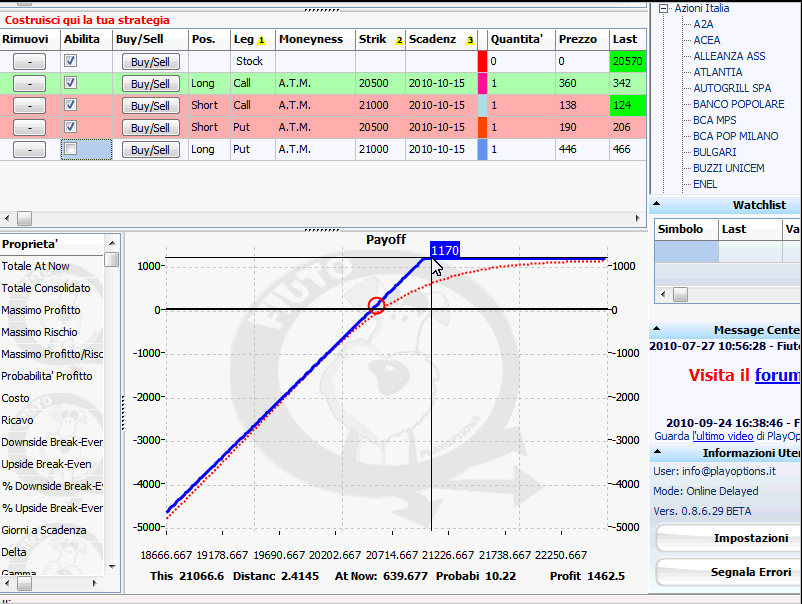Click the Leg column sort indicator 1
Viewport: 802px width, 604px height.
pyautogui.click(x=261, y=40)
